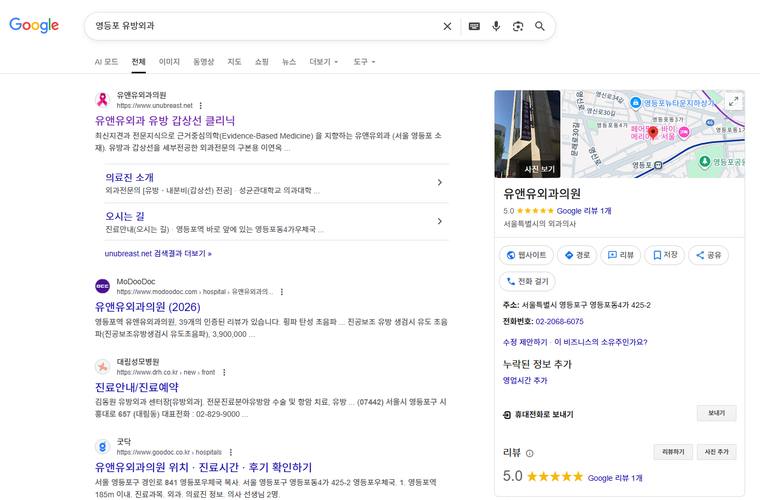Click the 굿닥 favicon

coord(102,447)
